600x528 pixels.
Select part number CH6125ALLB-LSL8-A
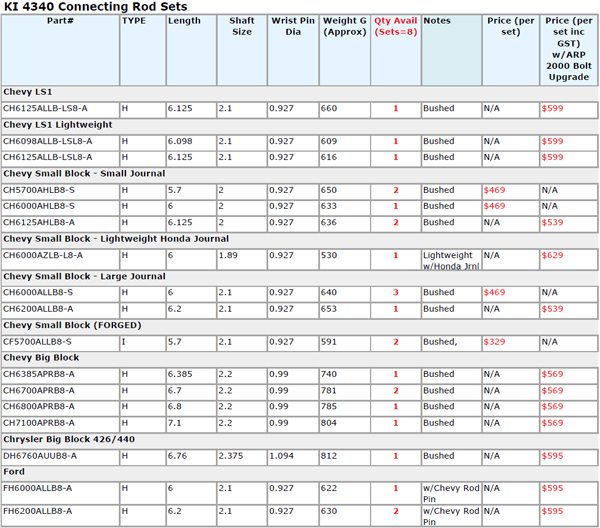[x=47, y=157]
